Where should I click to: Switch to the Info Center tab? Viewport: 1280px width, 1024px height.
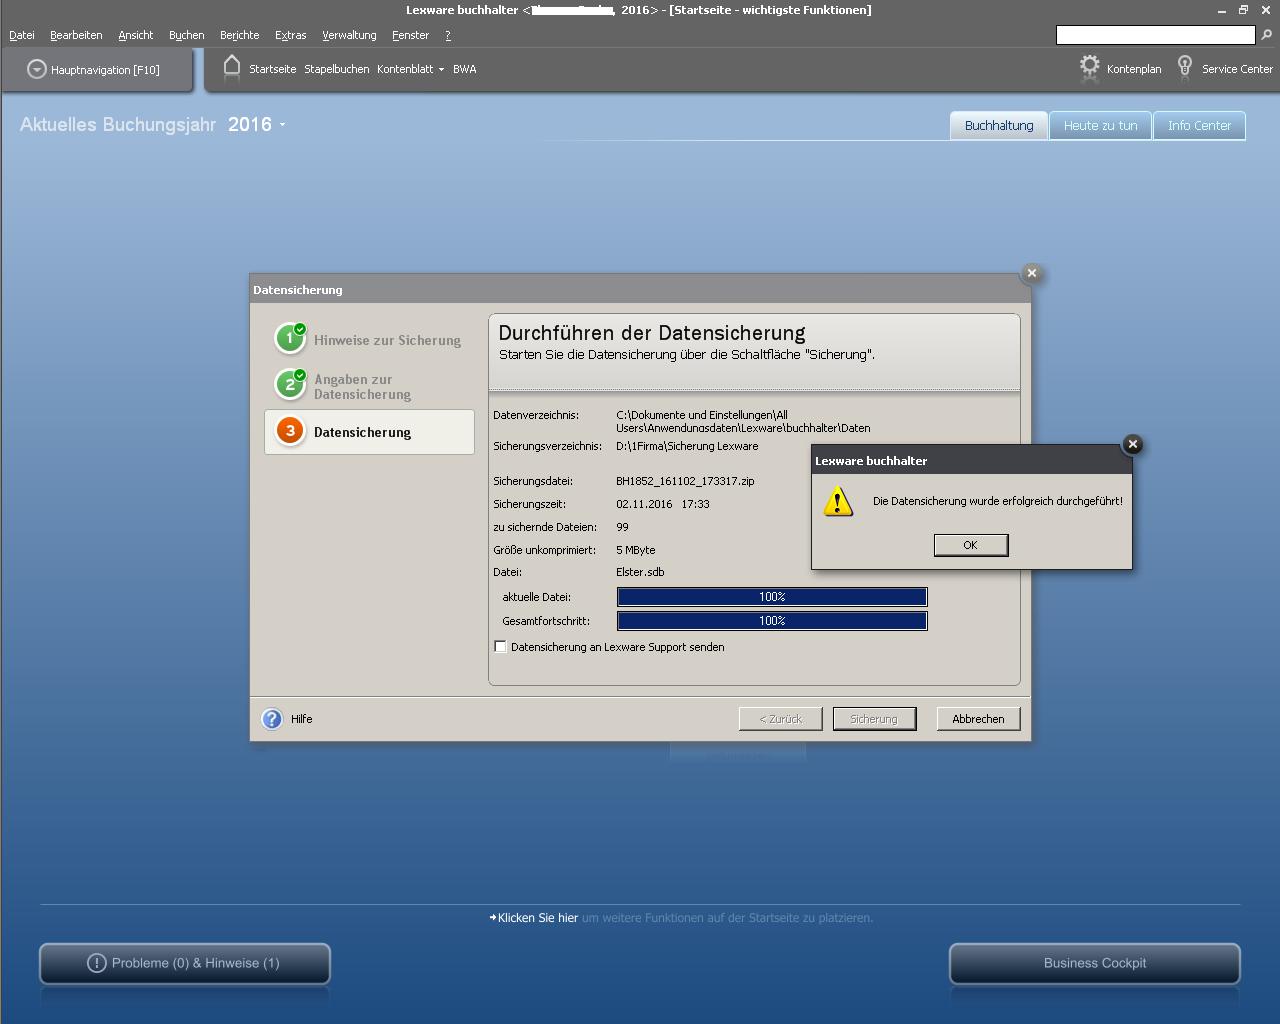(x=1200, y=126)
